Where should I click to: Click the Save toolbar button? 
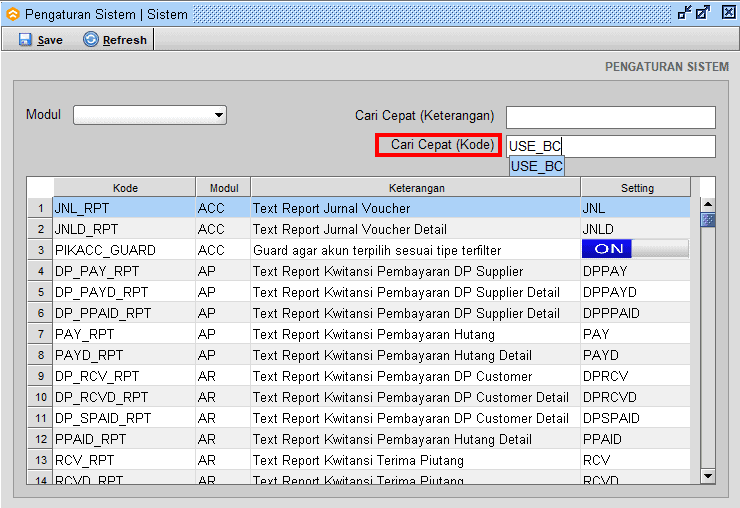click(41, 40)
